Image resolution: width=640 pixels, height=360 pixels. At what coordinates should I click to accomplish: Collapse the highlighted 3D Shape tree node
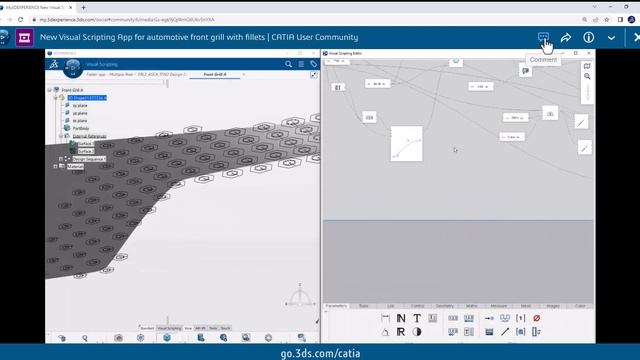[x=56, y=98]
